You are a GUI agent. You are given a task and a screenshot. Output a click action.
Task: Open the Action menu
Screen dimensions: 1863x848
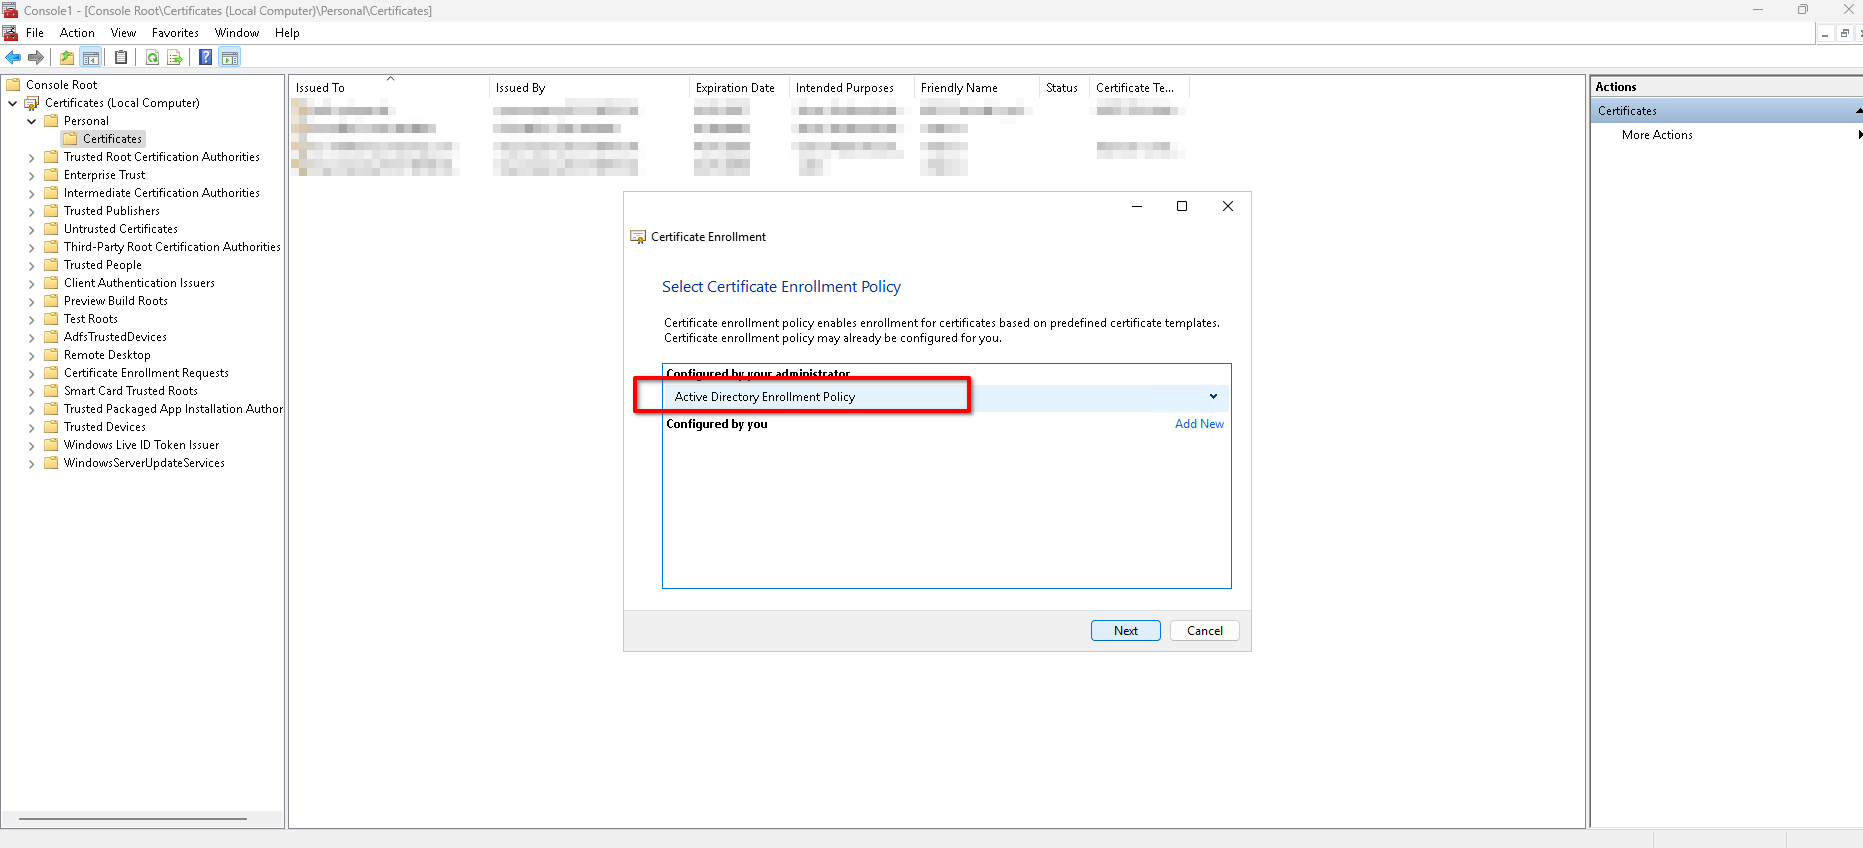click(x=77, y=33)
